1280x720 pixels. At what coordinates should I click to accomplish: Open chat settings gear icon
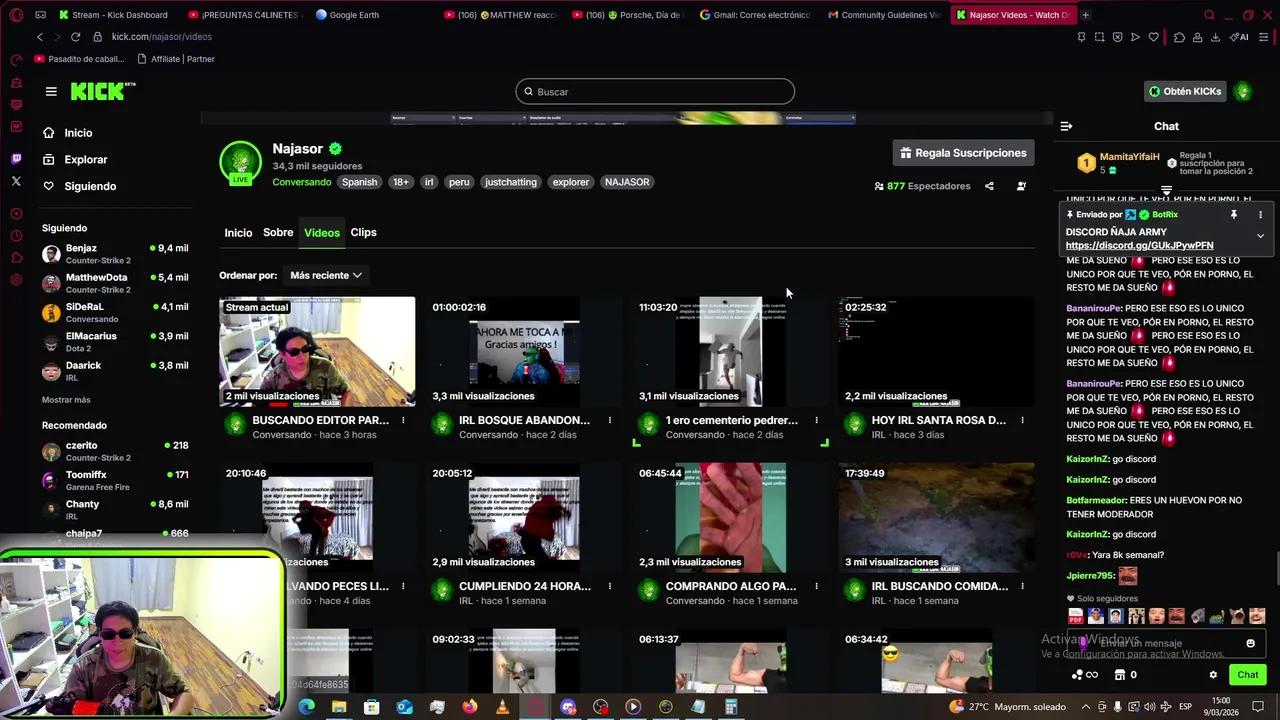pyautogui.click(x=1213, y=675)
